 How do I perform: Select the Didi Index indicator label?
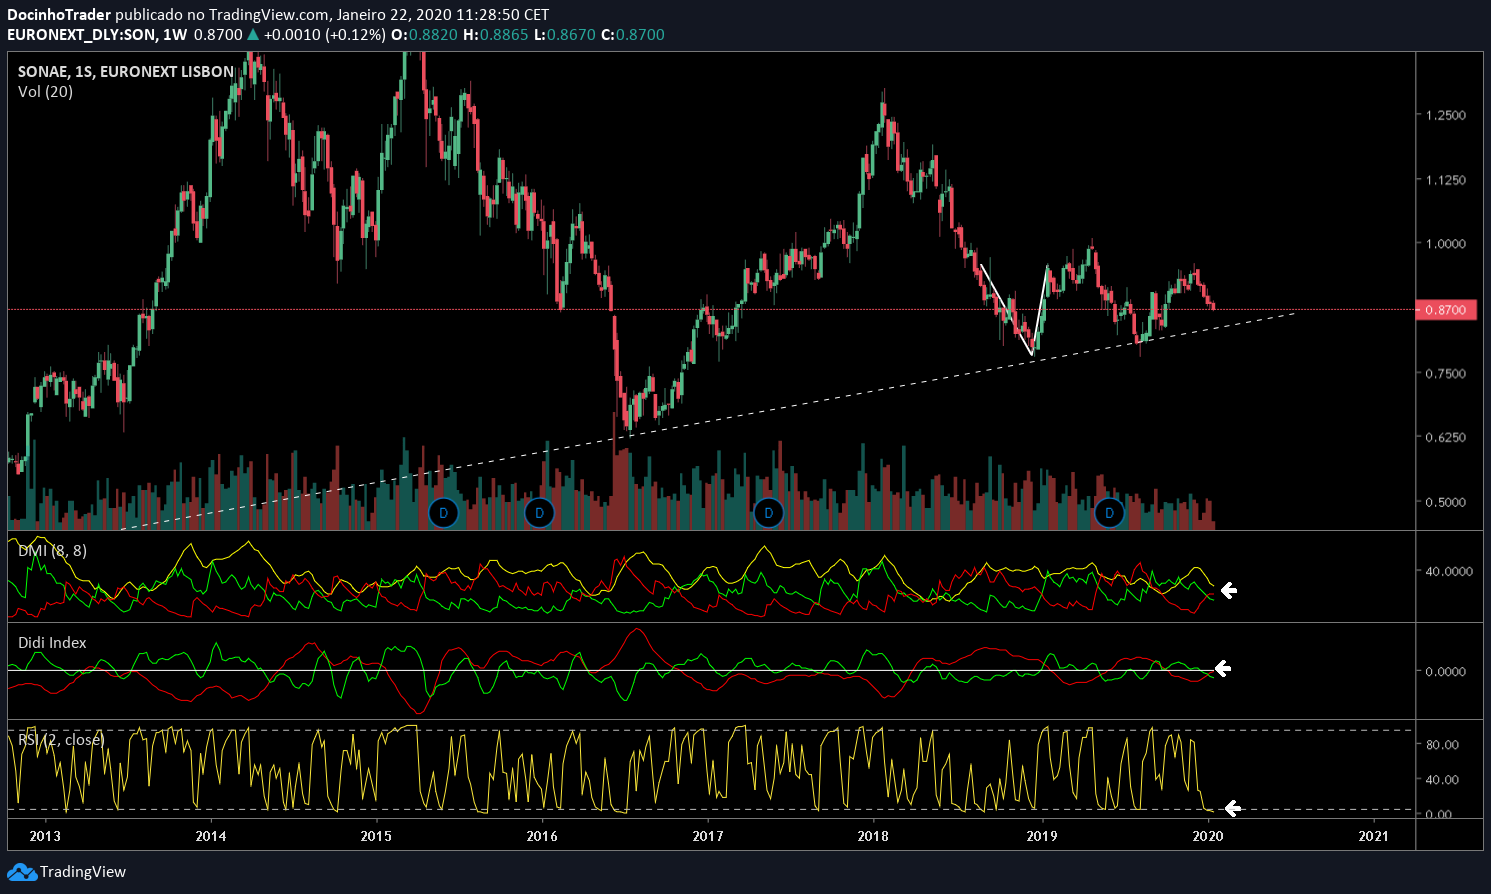[52, 643]
